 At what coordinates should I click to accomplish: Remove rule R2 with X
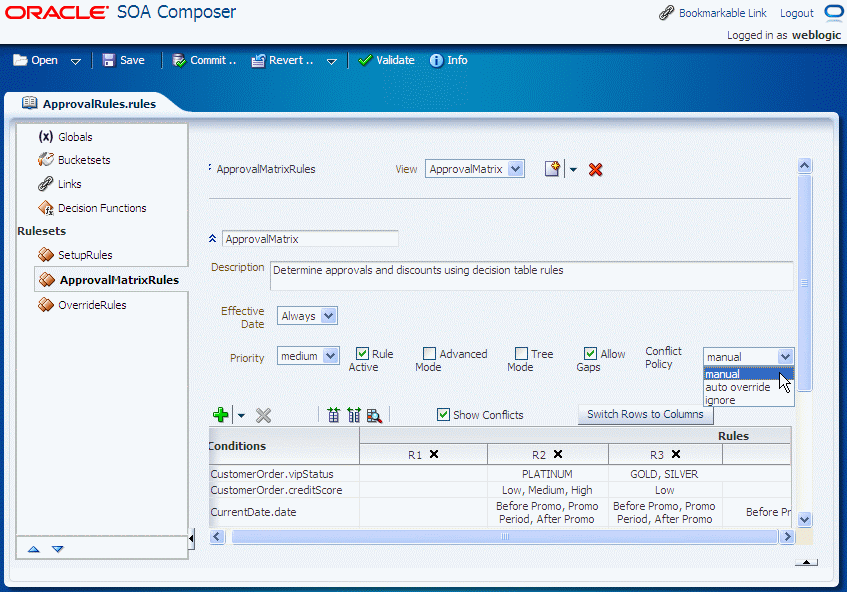tap(558, 454)
